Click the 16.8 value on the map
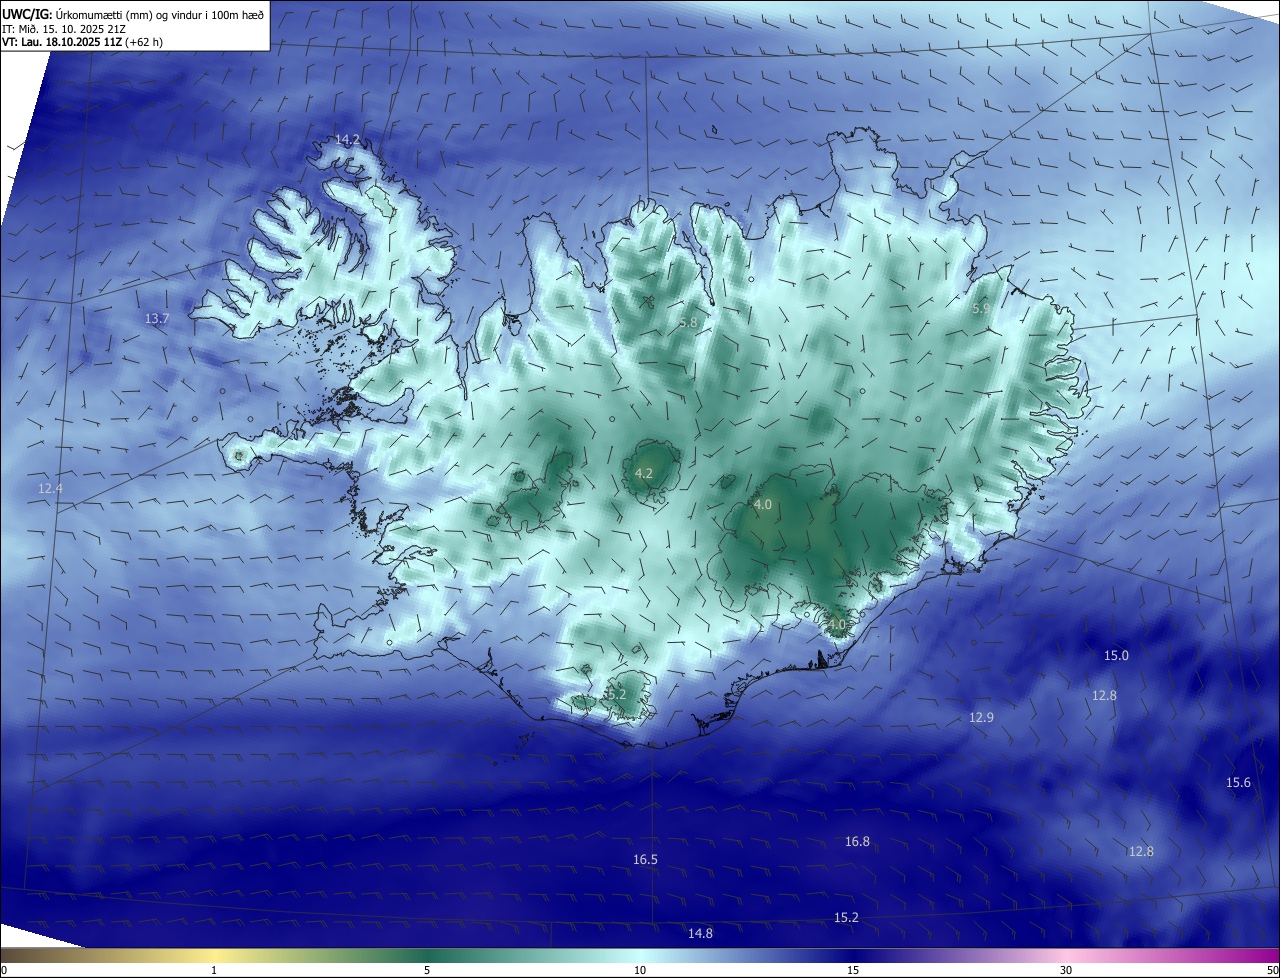The width and height of the screenshot is (1280, 978). point(857,842)
